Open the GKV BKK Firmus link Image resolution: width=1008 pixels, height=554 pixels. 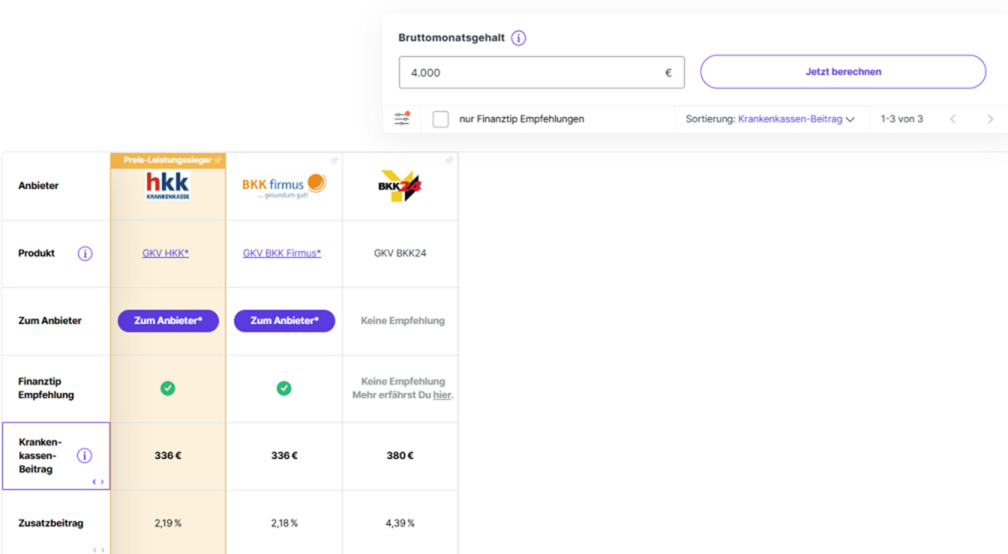282,253
